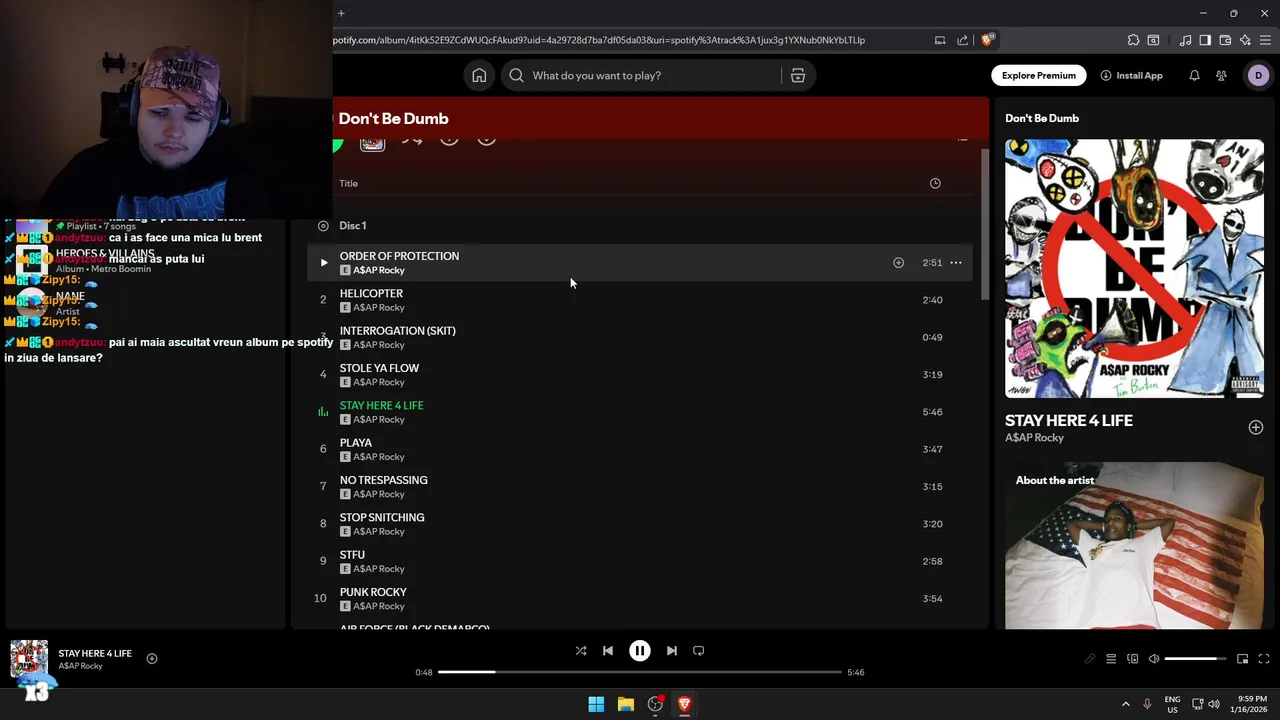Click the Explore Premium button
The image size is (1280, 720).
[x=1039, y=75]
